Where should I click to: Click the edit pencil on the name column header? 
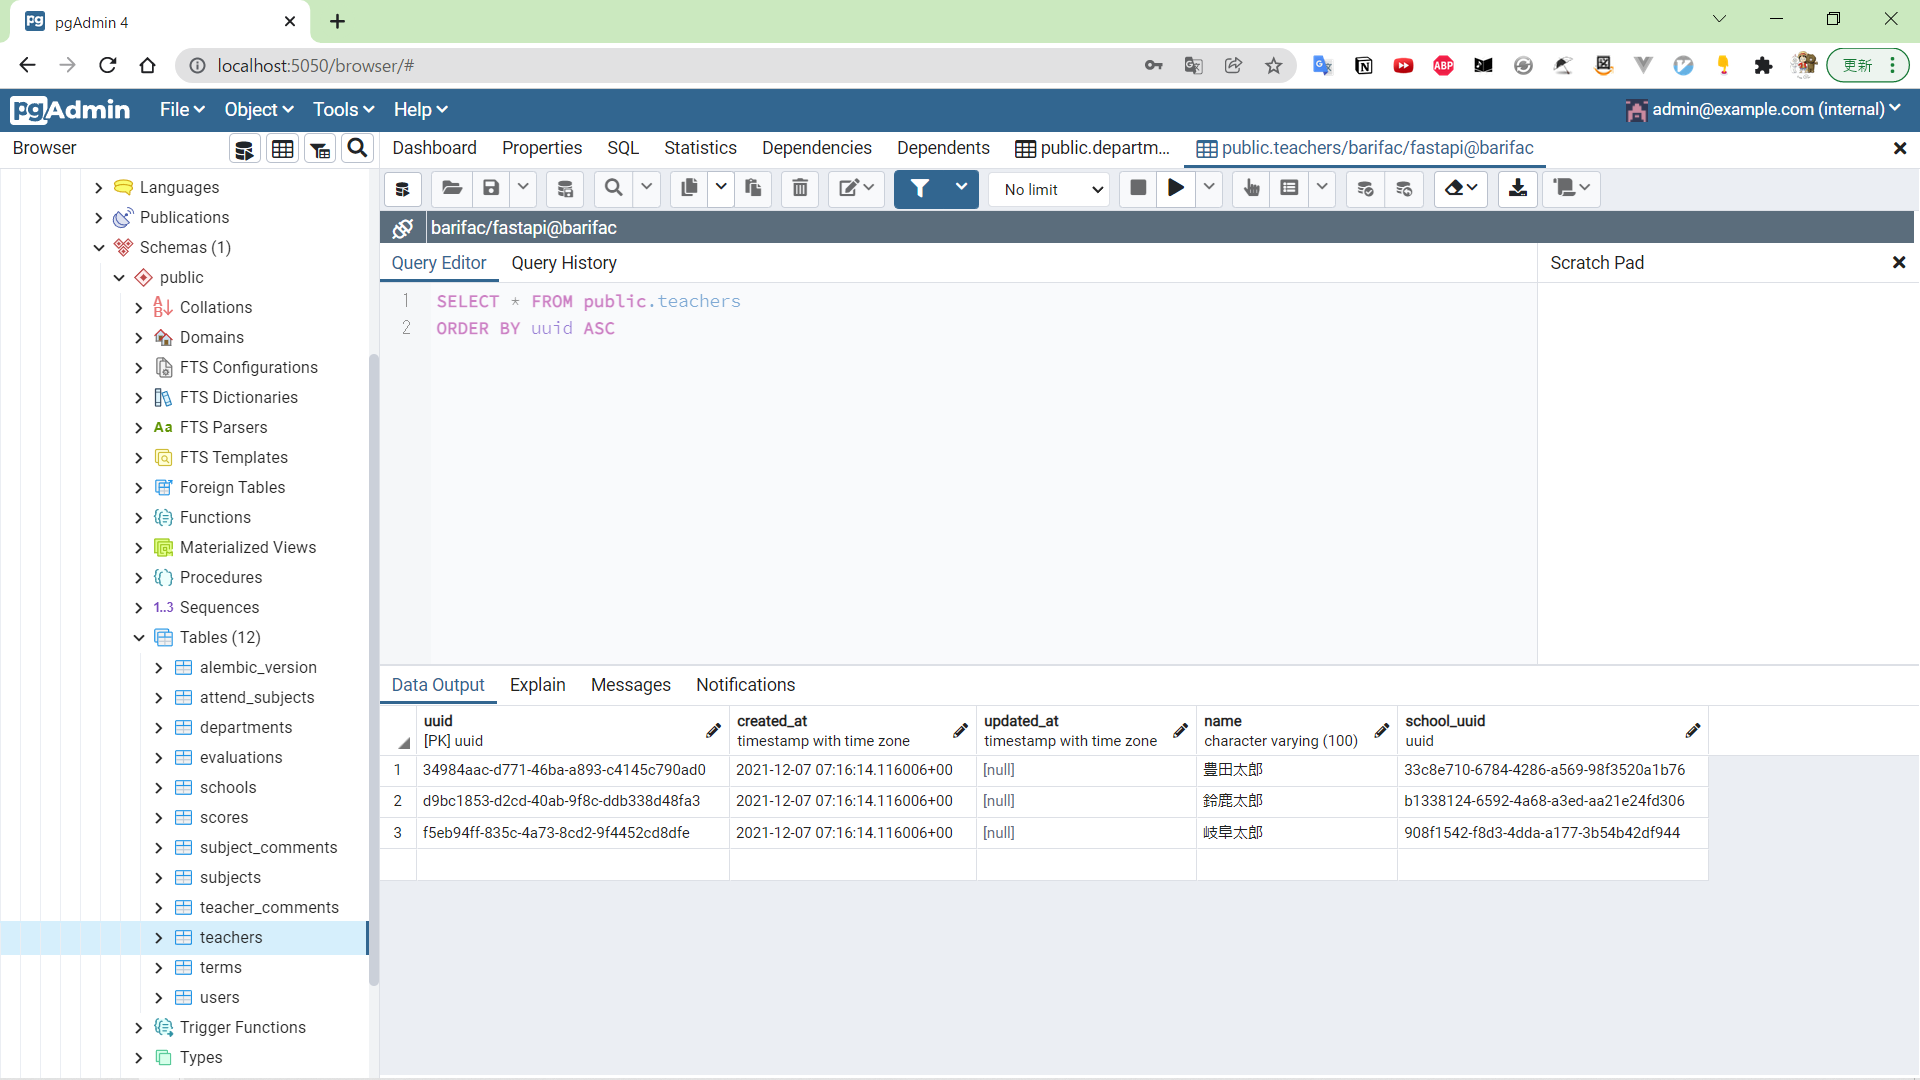click(1381, 731)
